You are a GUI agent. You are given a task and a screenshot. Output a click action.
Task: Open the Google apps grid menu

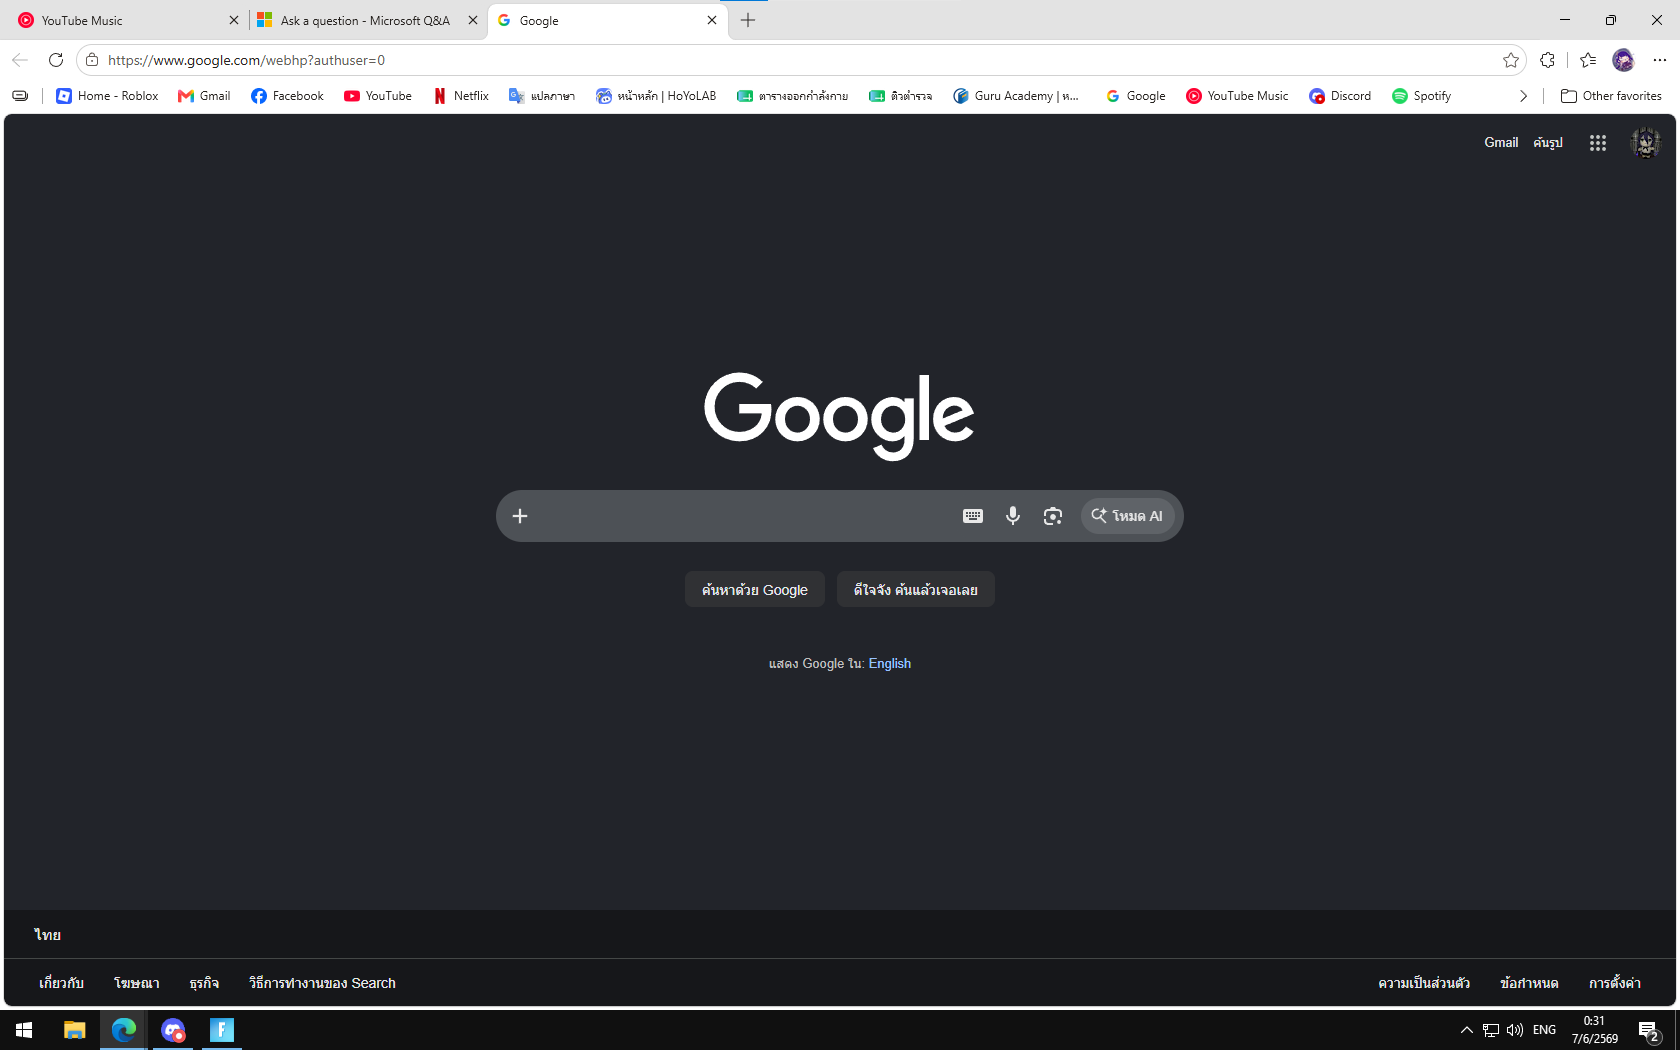(1597, 143)
